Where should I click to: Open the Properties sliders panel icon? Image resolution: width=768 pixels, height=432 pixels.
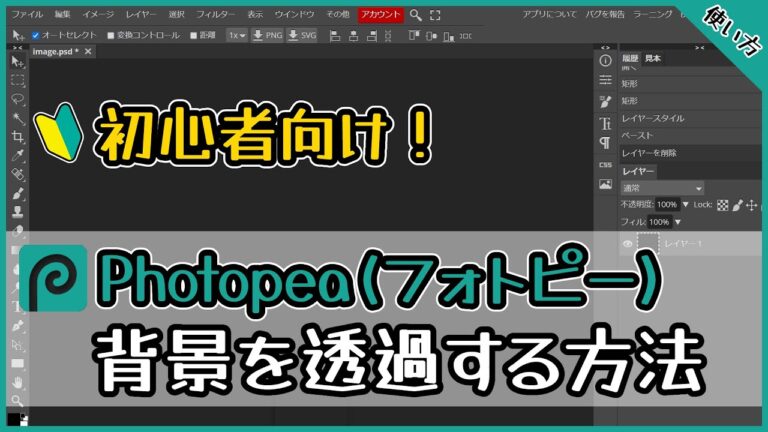tap(605, 80)
